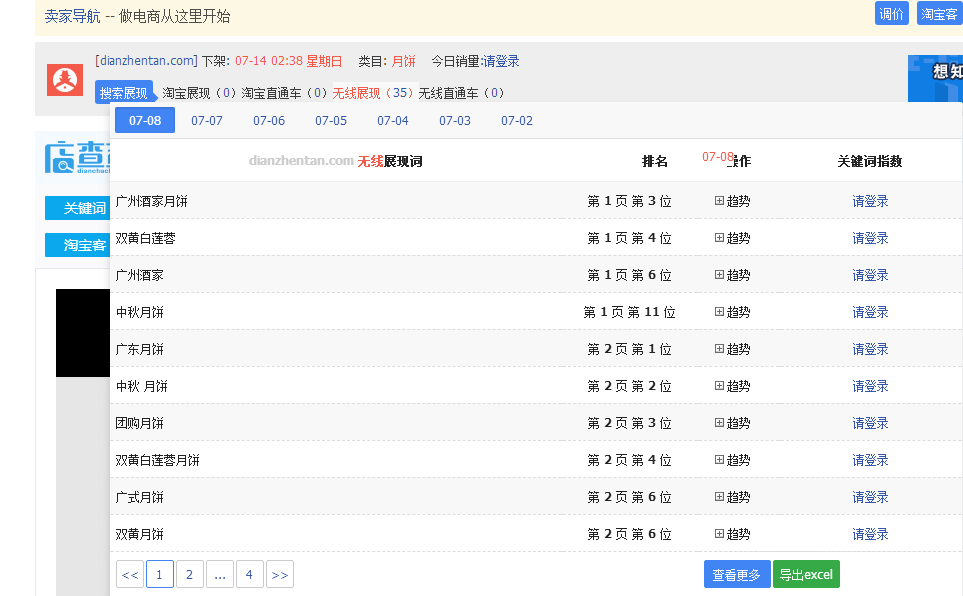Image resolution: width=963 pixels, height=596 pixels.
Task: Click the 搜索展现 button
Action: pos(124,93)
